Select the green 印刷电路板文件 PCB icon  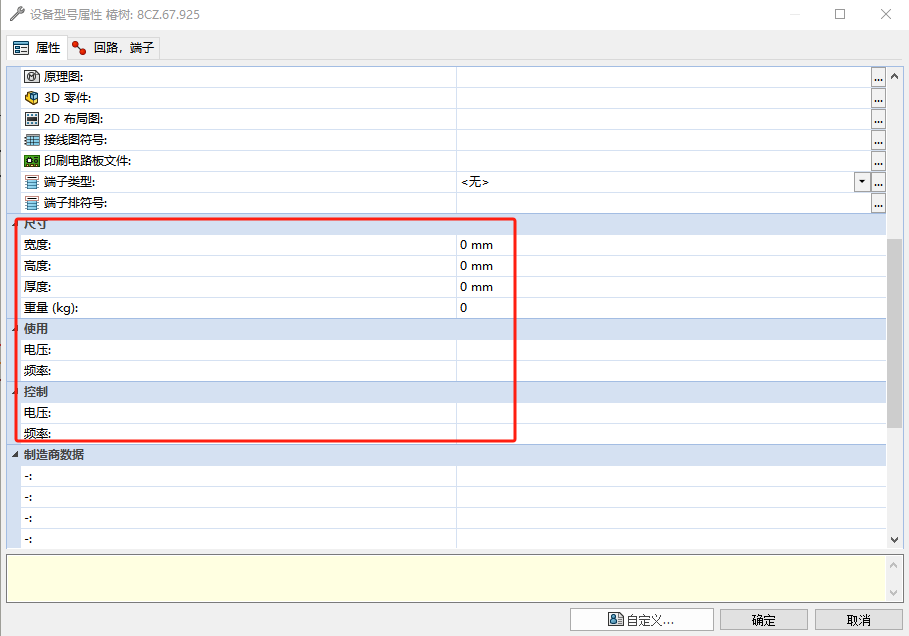31,160
